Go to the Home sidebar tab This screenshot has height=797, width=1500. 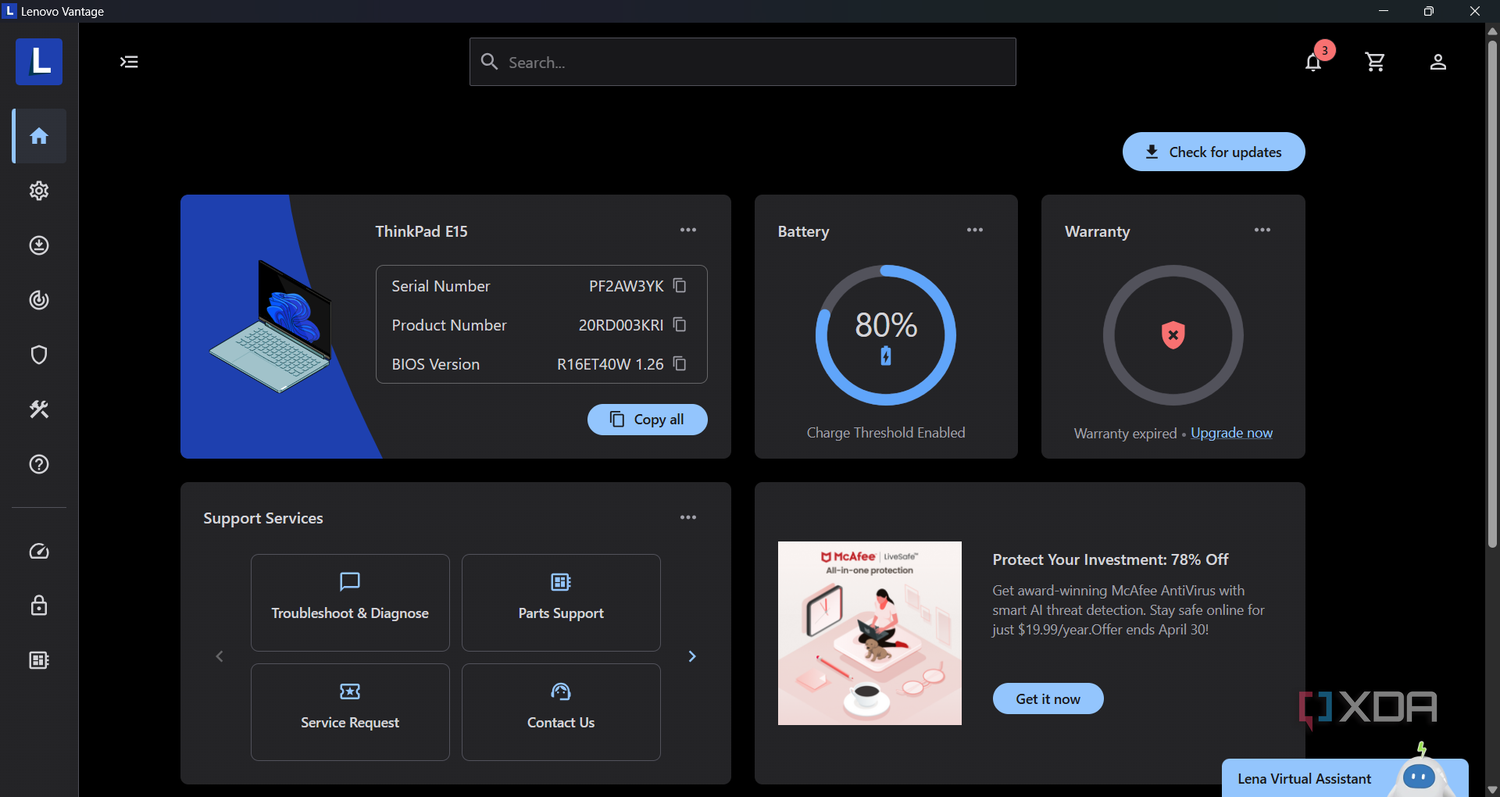(39, 136)
